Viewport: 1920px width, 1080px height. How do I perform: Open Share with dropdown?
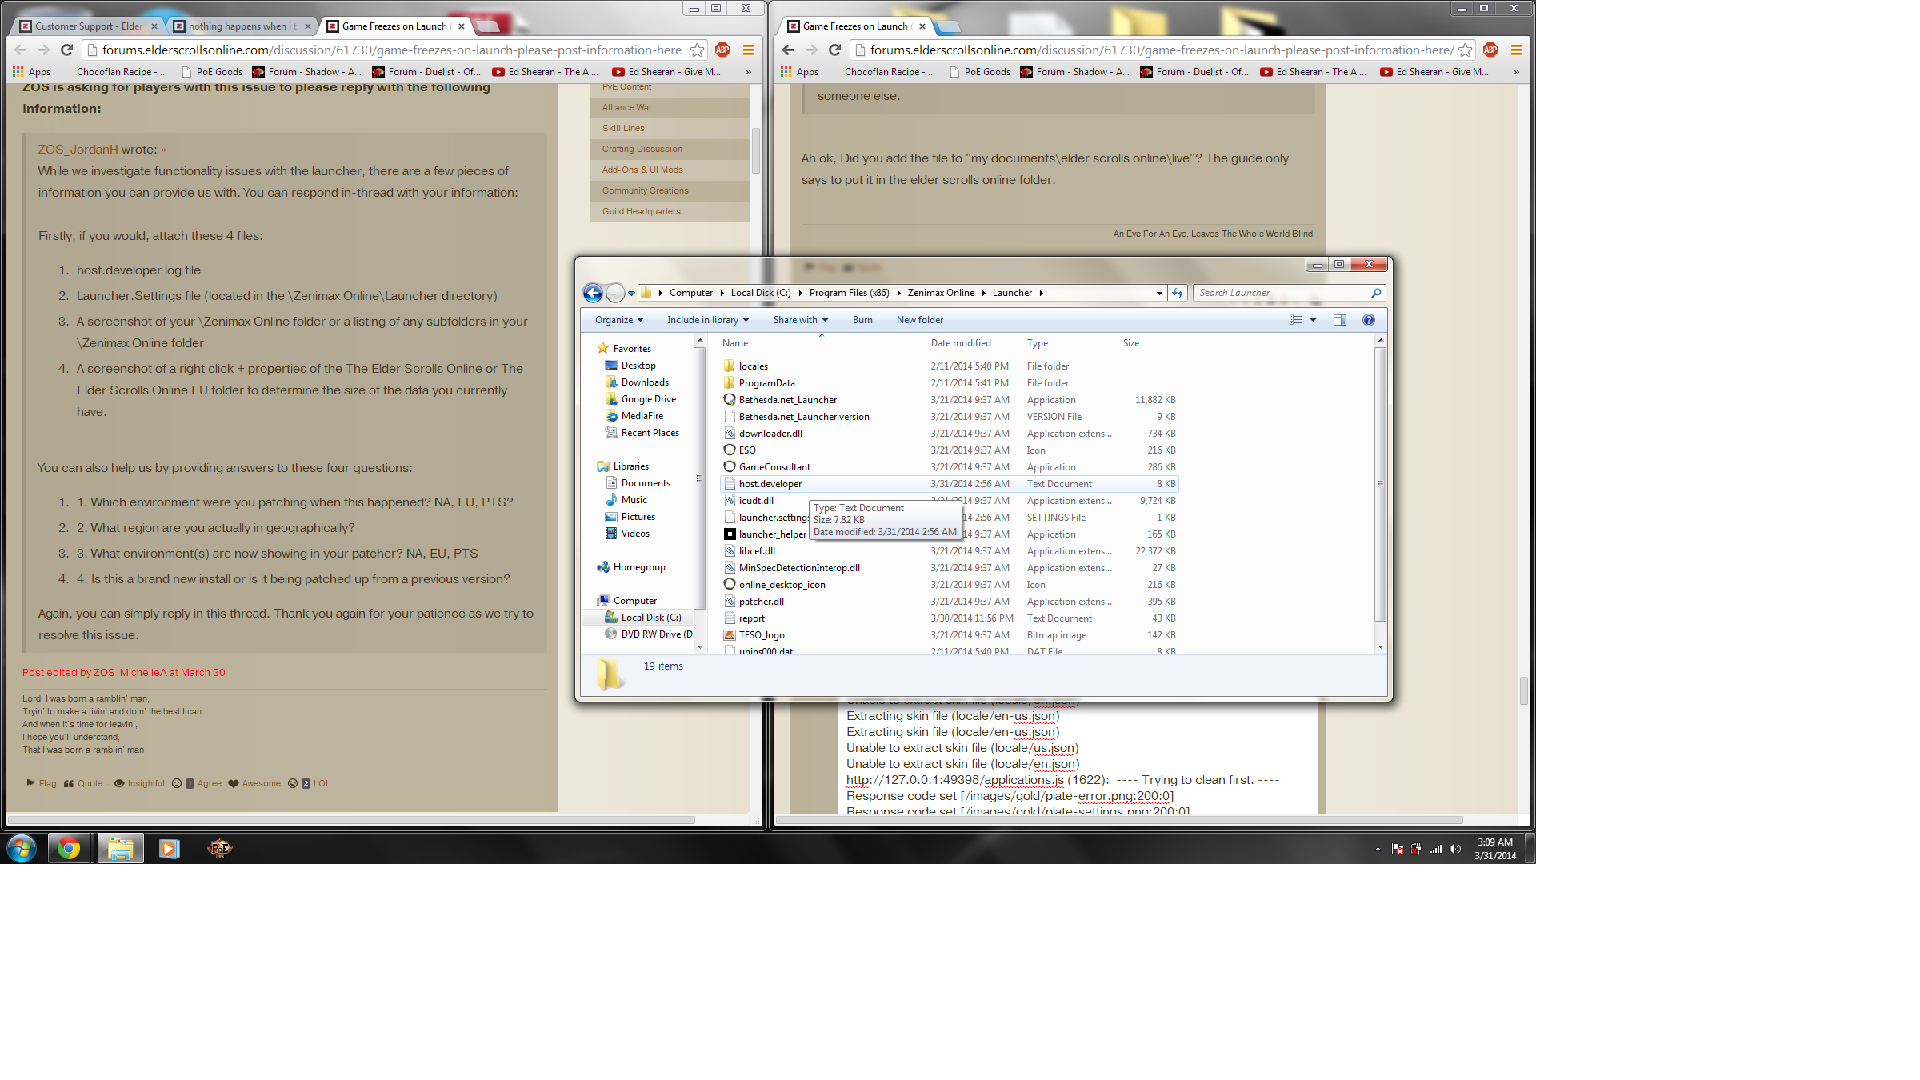(x=800, y=320)
